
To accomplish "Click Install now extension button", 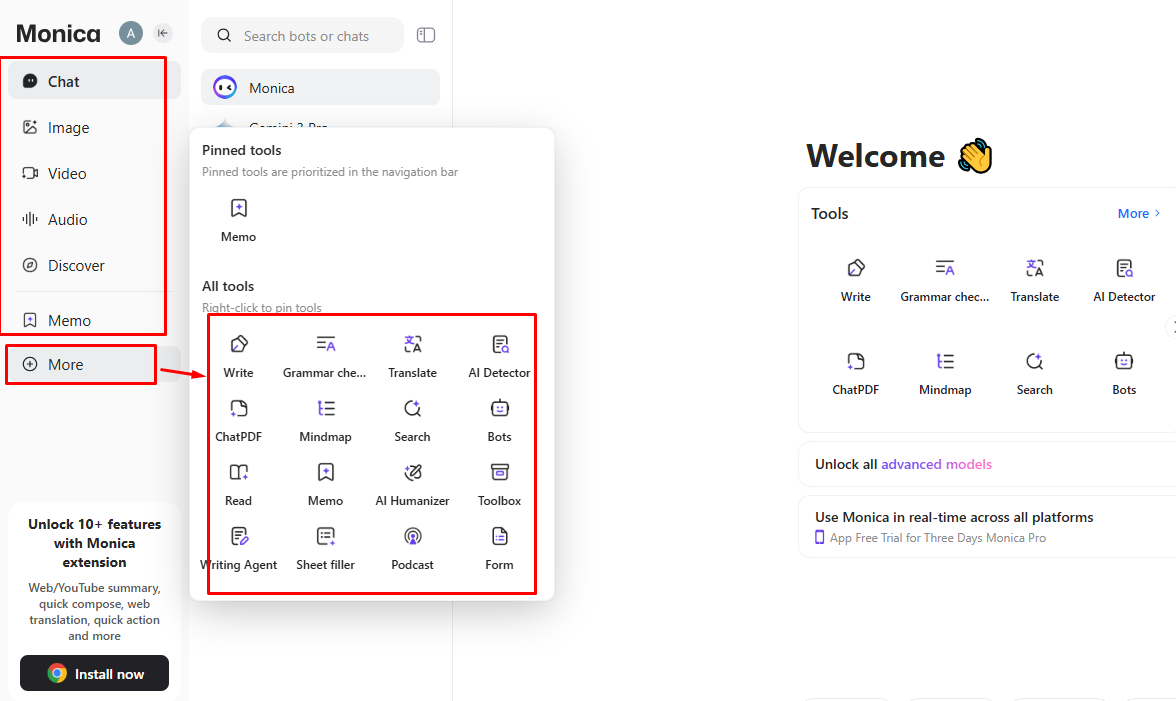I will pyautogui.click(x=94, y=673).
